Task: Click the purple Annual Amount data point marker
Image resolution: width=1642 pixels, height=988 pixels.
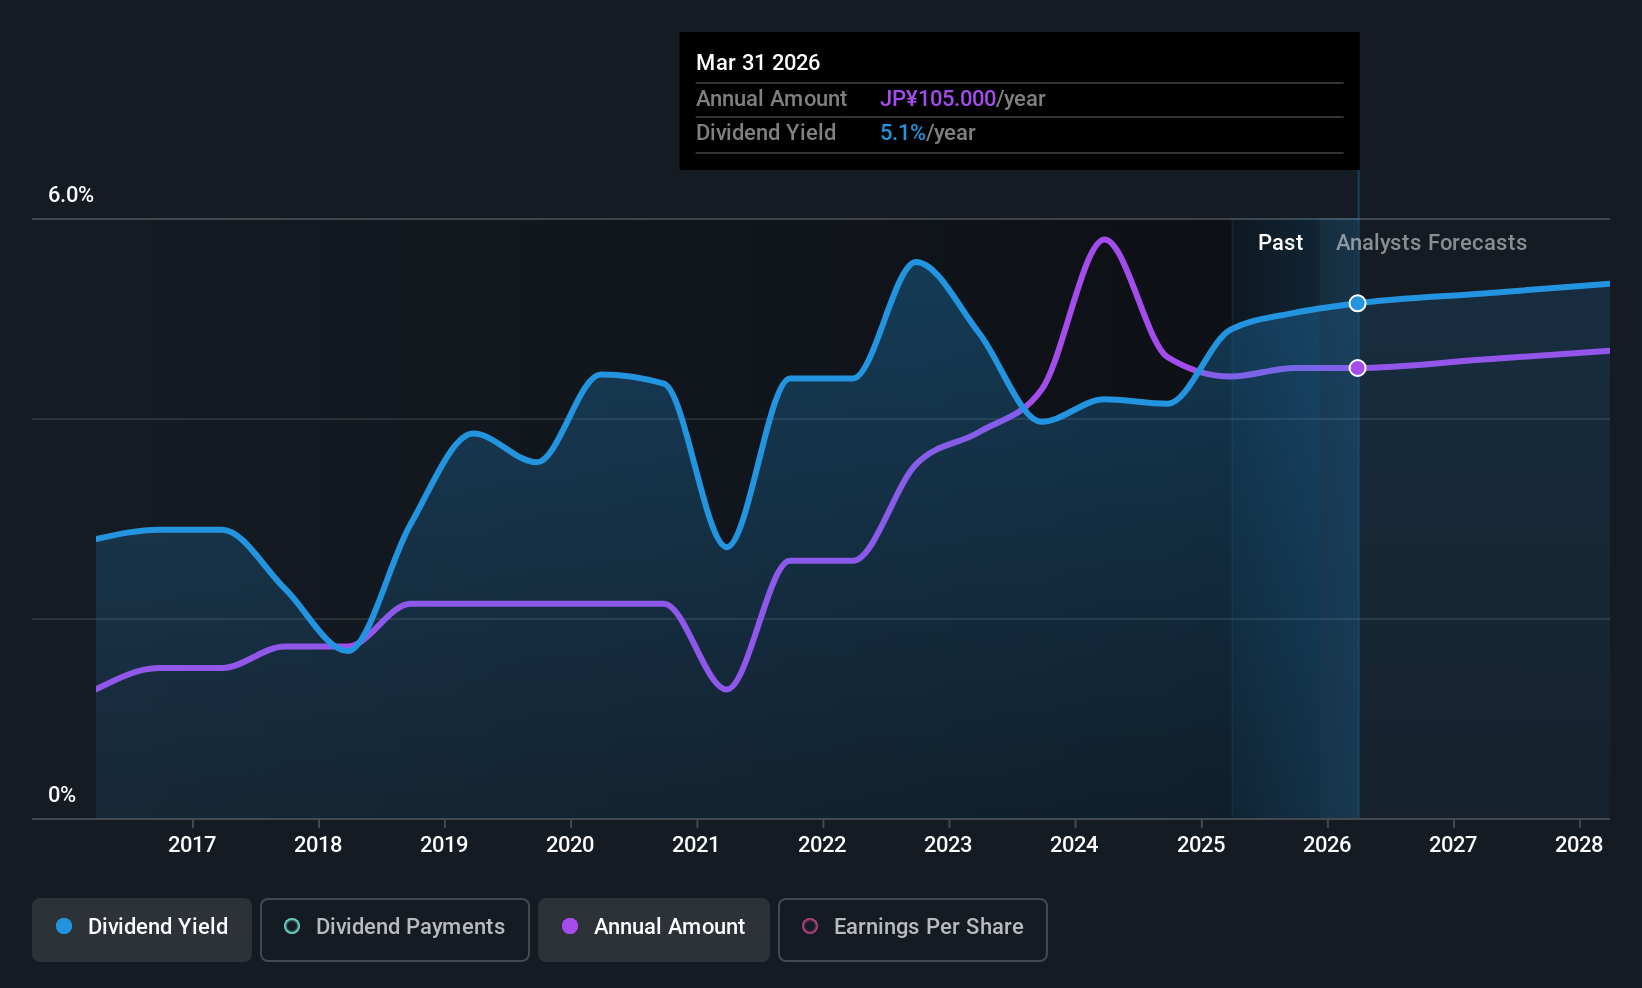Action: [x=1357, y=368]
